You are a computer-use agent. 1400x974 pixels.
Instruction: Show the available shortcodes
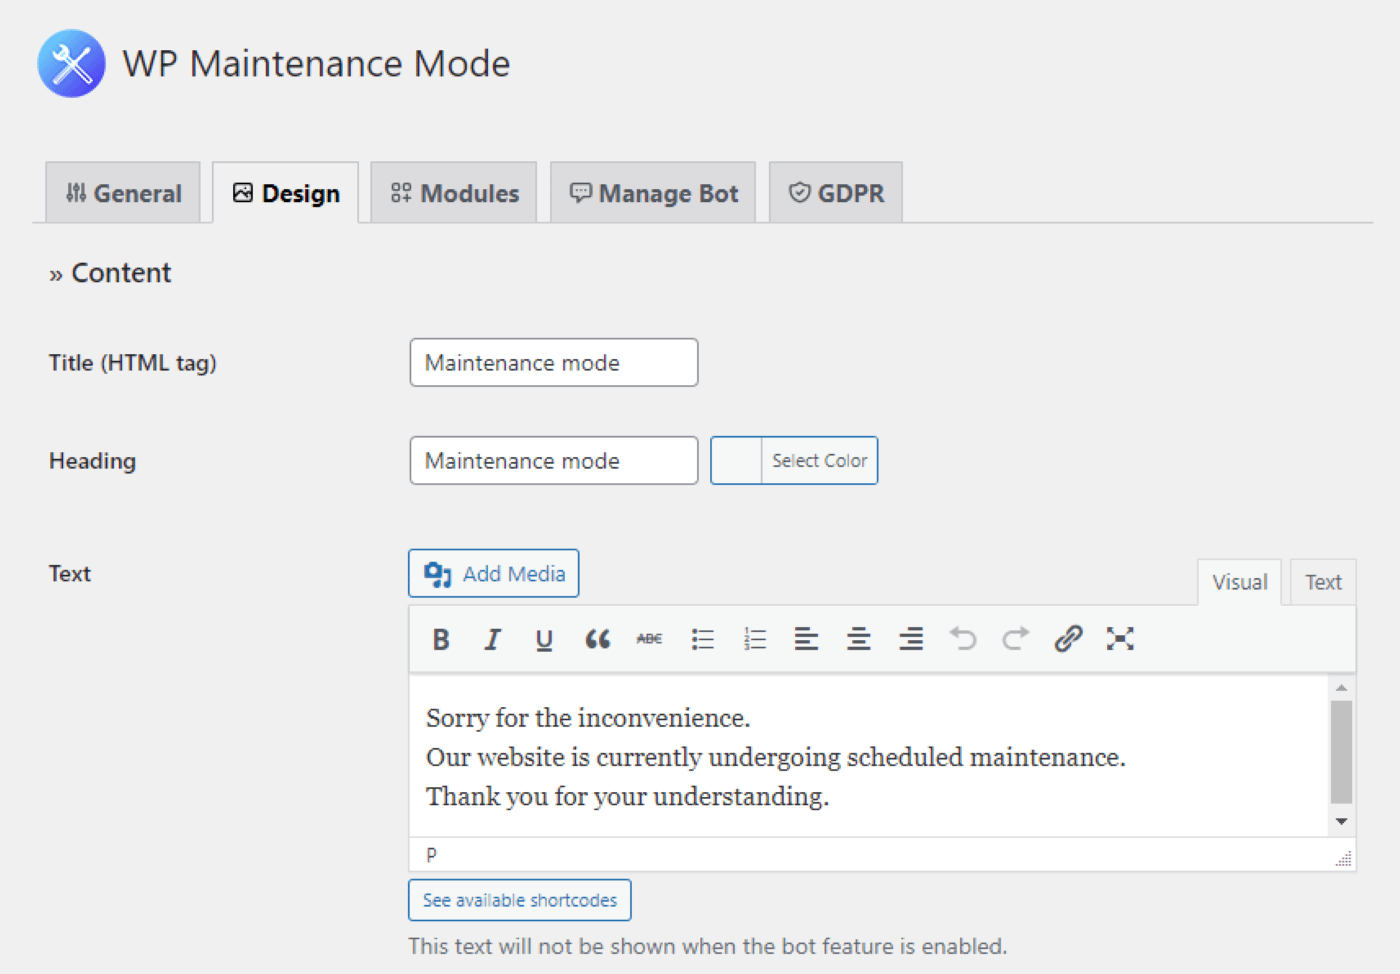(519, 899)
